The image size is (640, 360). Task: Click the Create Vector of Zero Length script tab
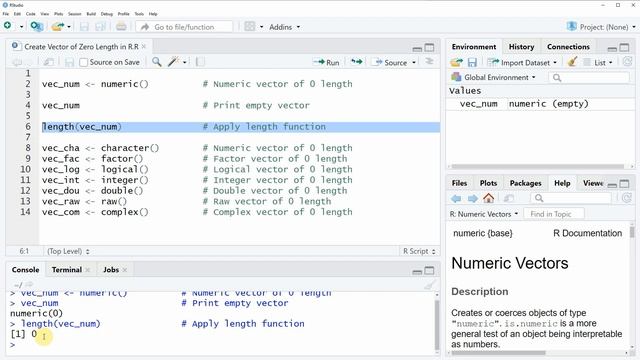[x=80, y=47]
